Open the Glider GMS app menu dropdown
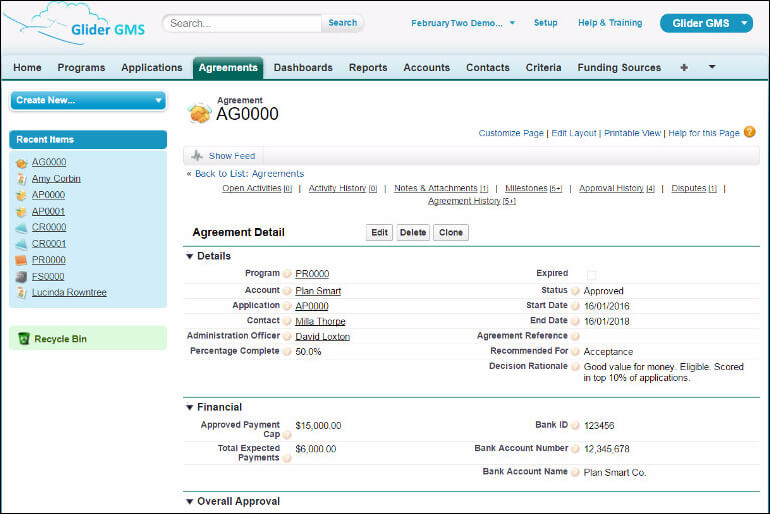The width and height of the screenshot is (770, 514). (742, 23)
